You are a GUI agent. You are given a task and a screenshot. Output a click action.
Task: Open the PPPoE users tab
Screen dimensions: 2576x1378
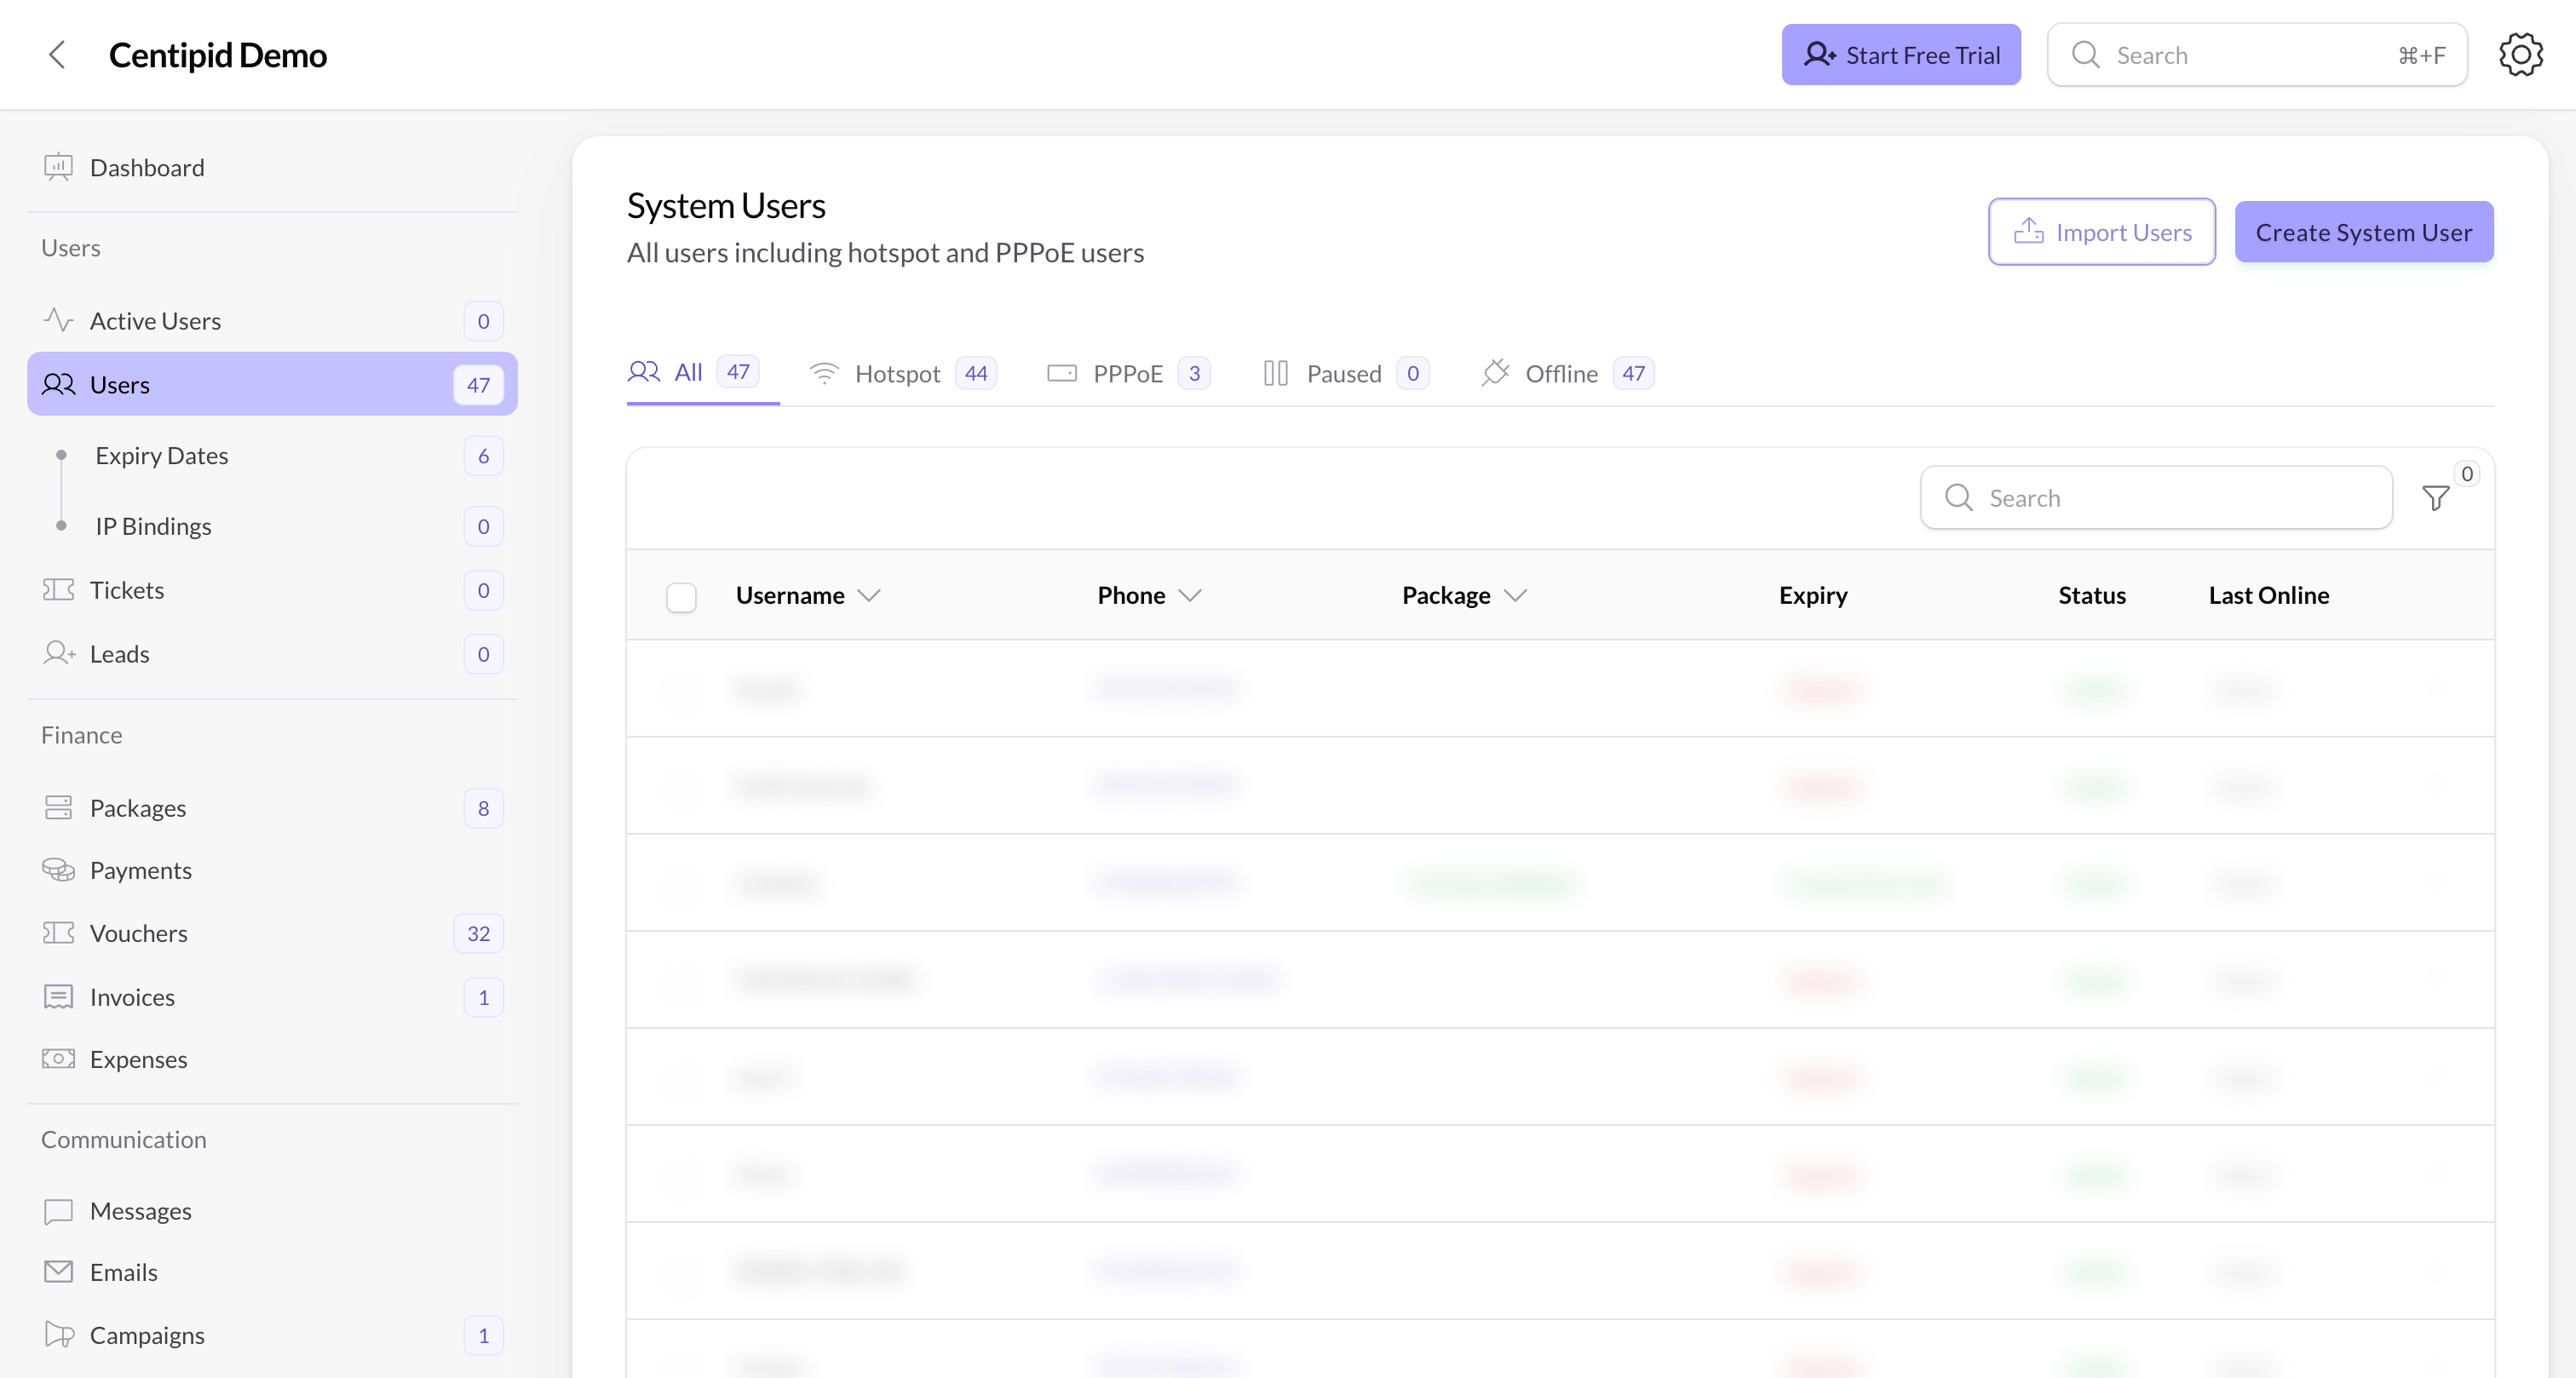pyautogui.click(x=1127, y=373)
